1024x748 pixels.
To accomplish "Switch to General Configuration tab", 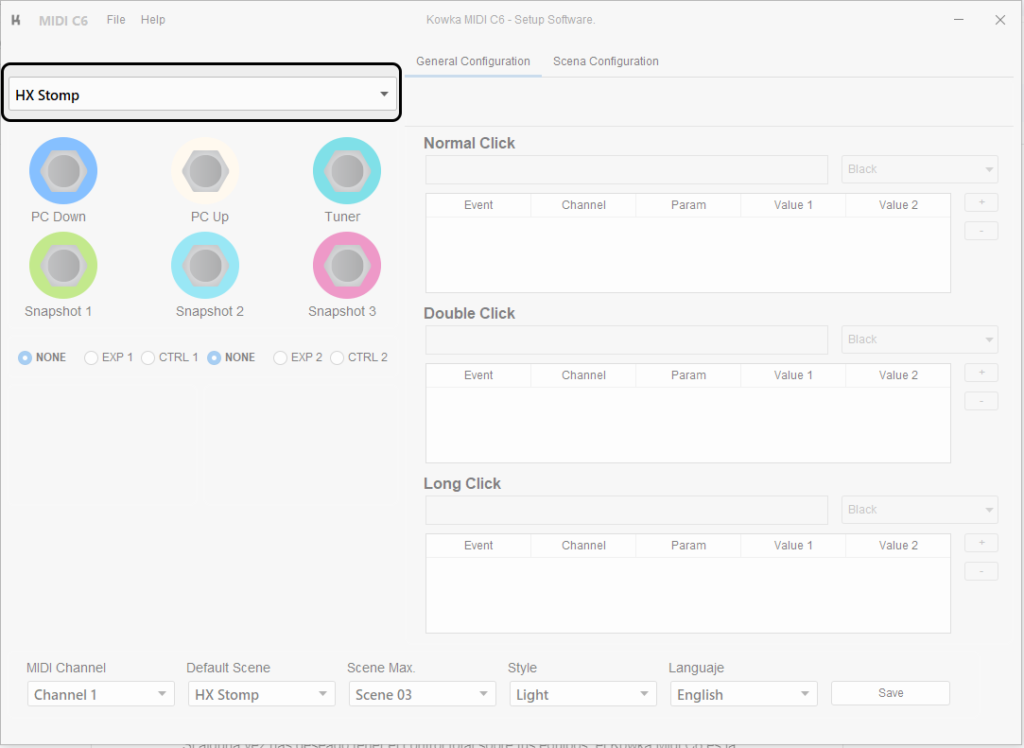I will pos(473,61).
